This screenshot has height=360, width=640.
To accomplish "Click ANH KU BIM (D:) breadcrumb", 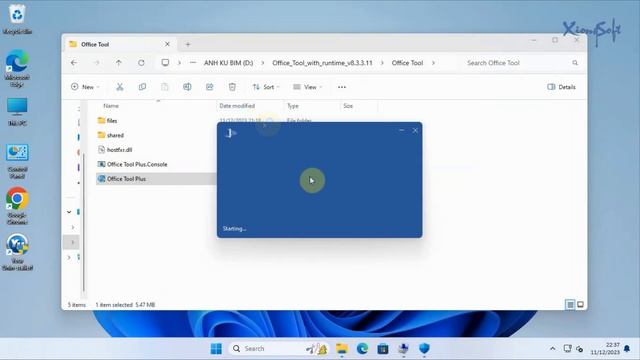I will point(229,63).
